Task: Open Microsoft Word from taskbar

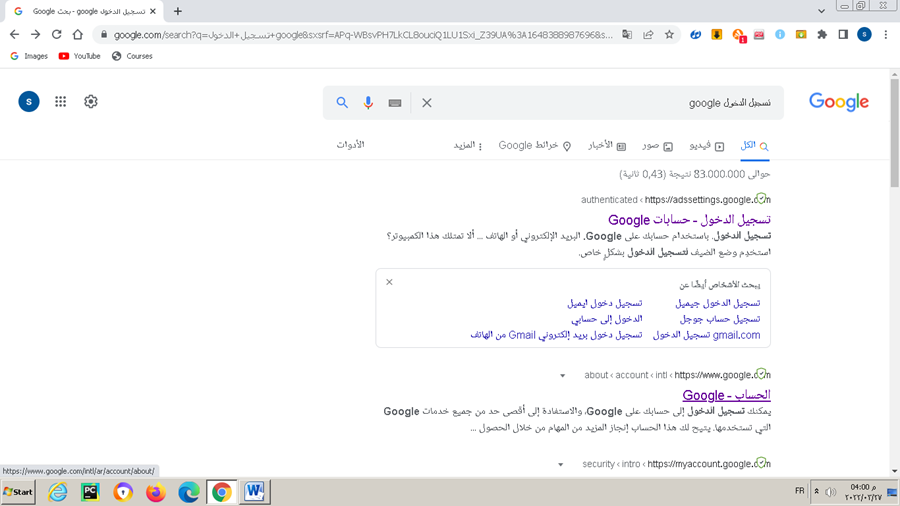Action: [254, 492]
